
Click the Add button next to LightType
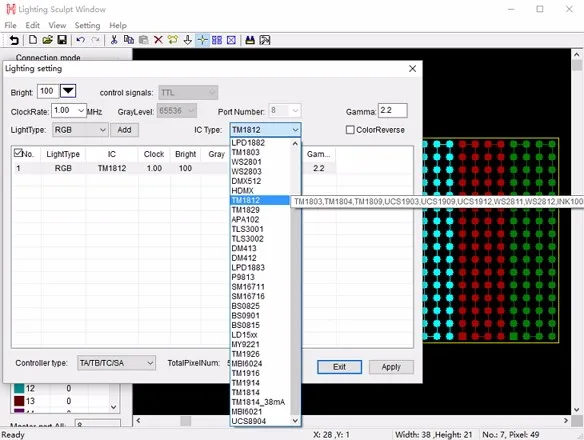tap(124, 130)
